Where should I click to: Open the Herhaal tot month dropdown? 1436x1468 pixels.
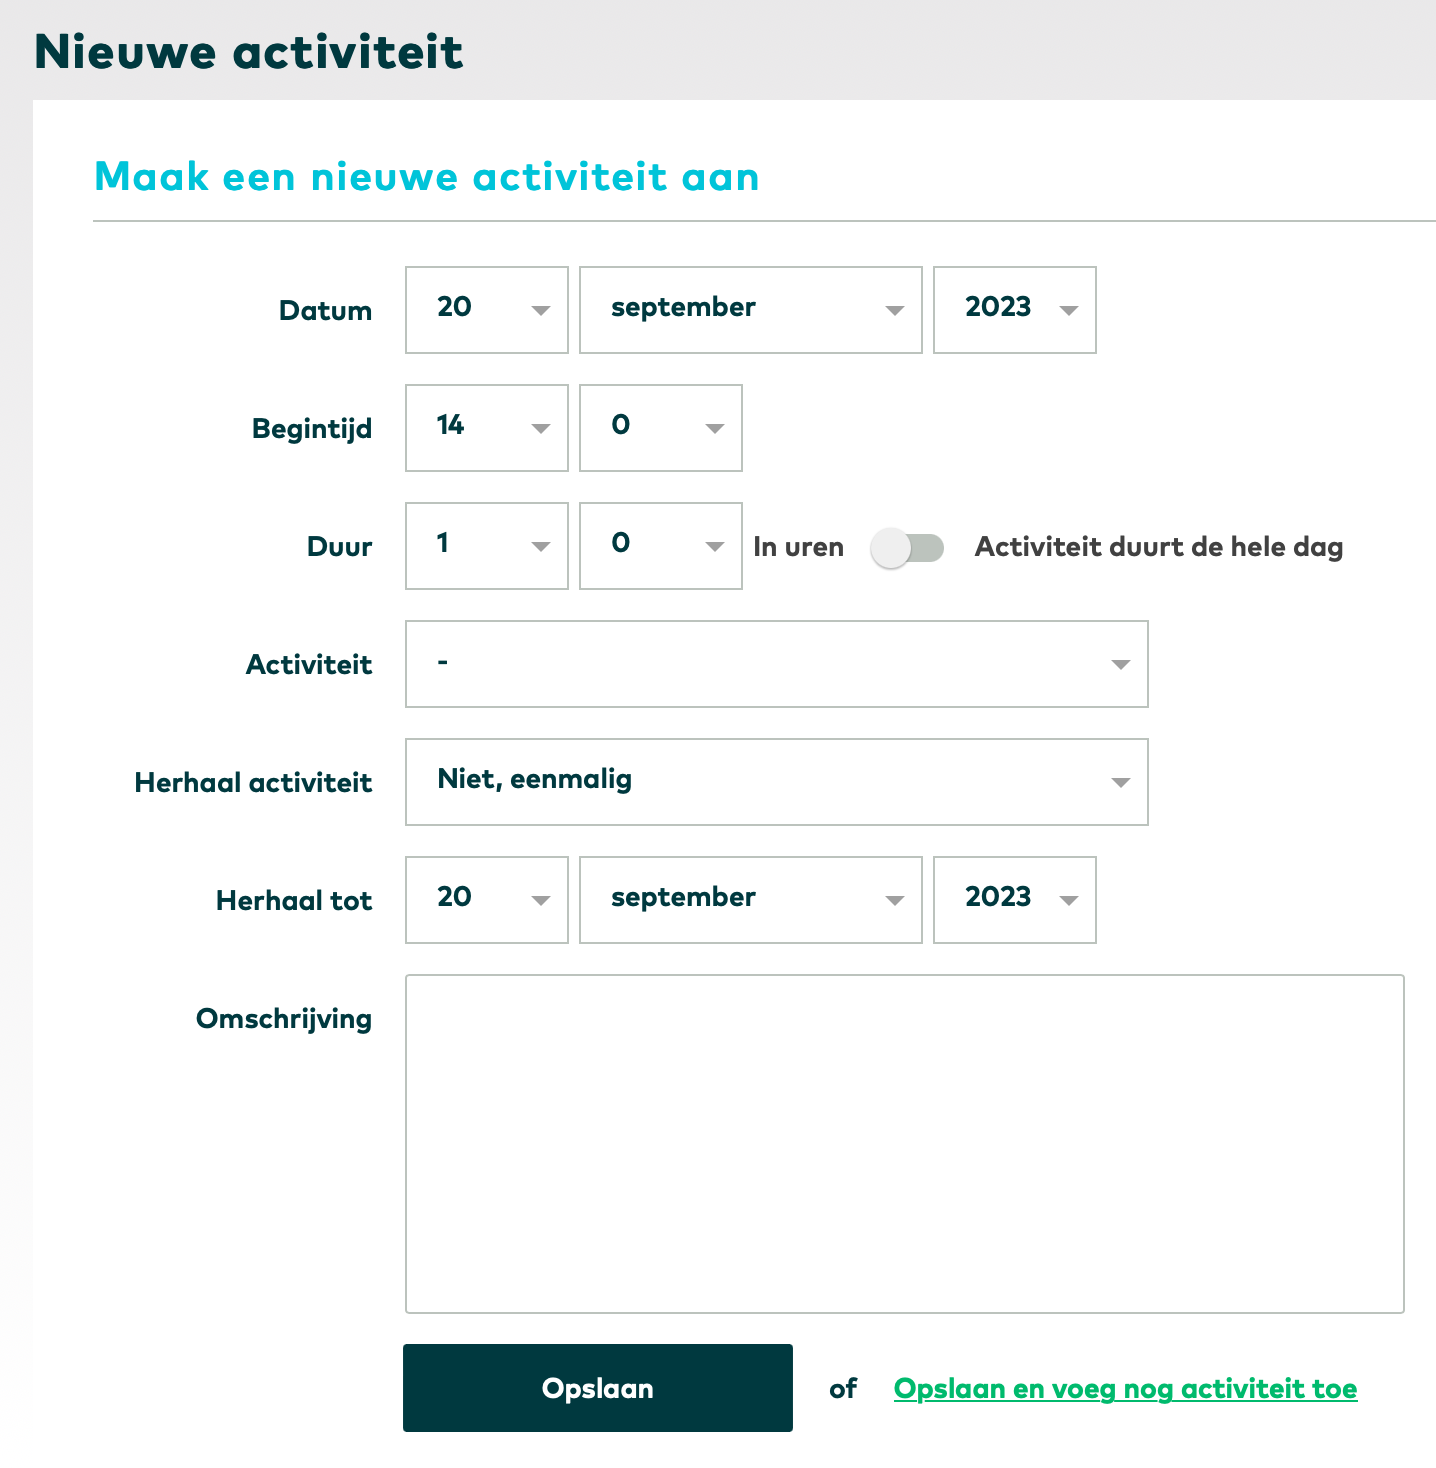(750, 900)
